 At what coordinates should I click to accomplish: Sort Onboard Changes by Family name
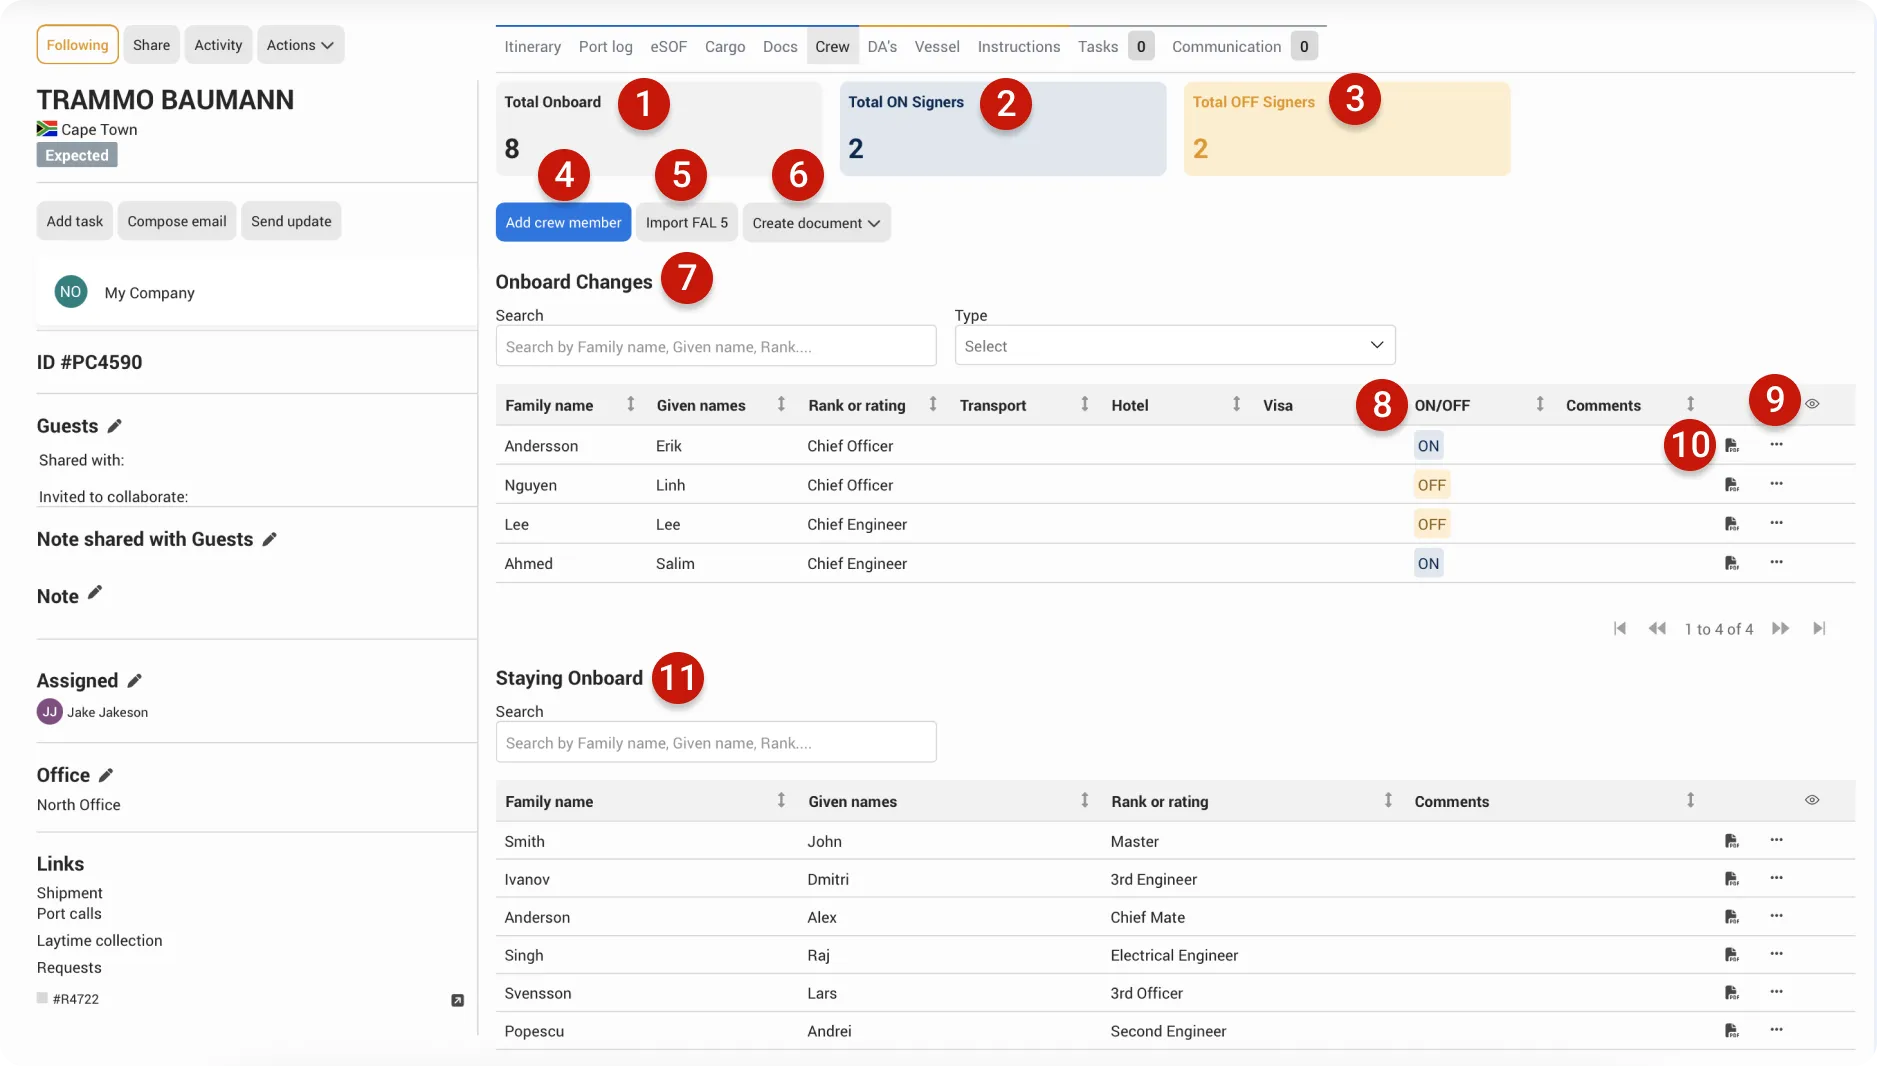tap(630, 404)
